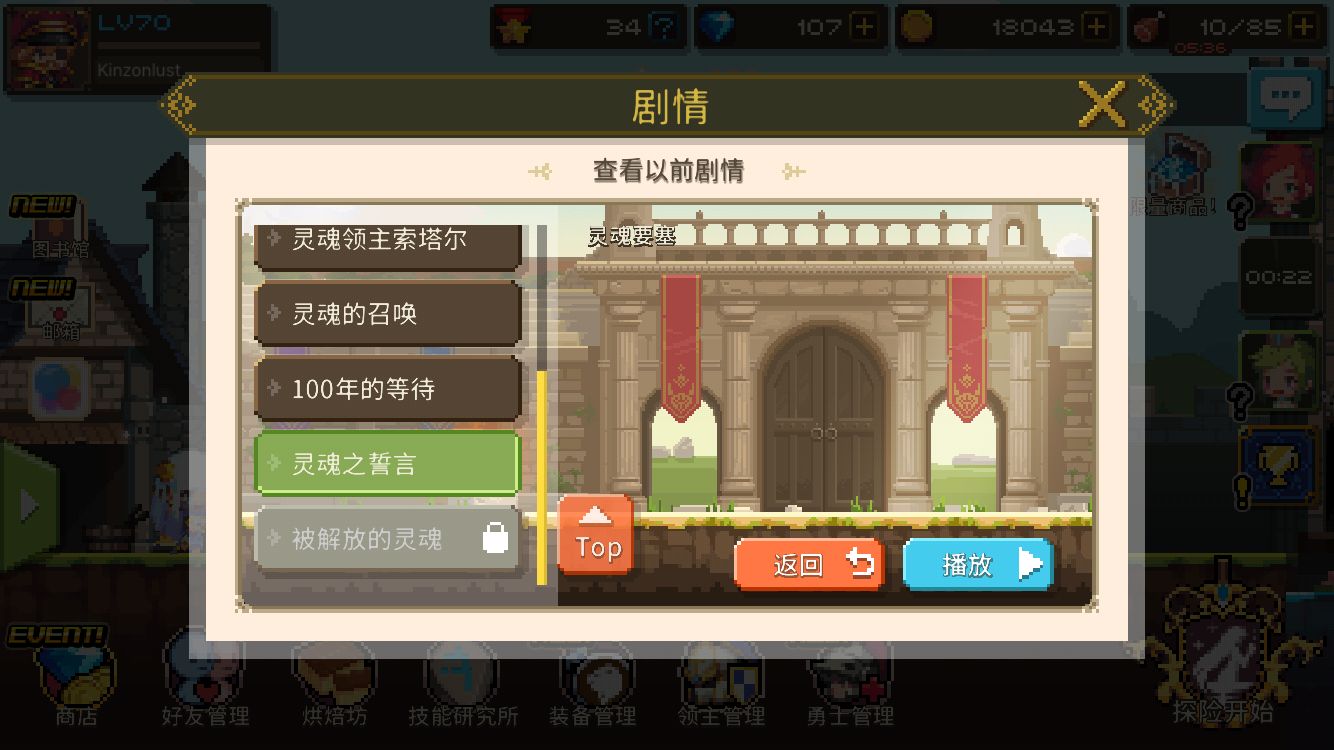Add more blue diamonds with the plus
This screenshot has height=750, width=1334.
point(866,27)
